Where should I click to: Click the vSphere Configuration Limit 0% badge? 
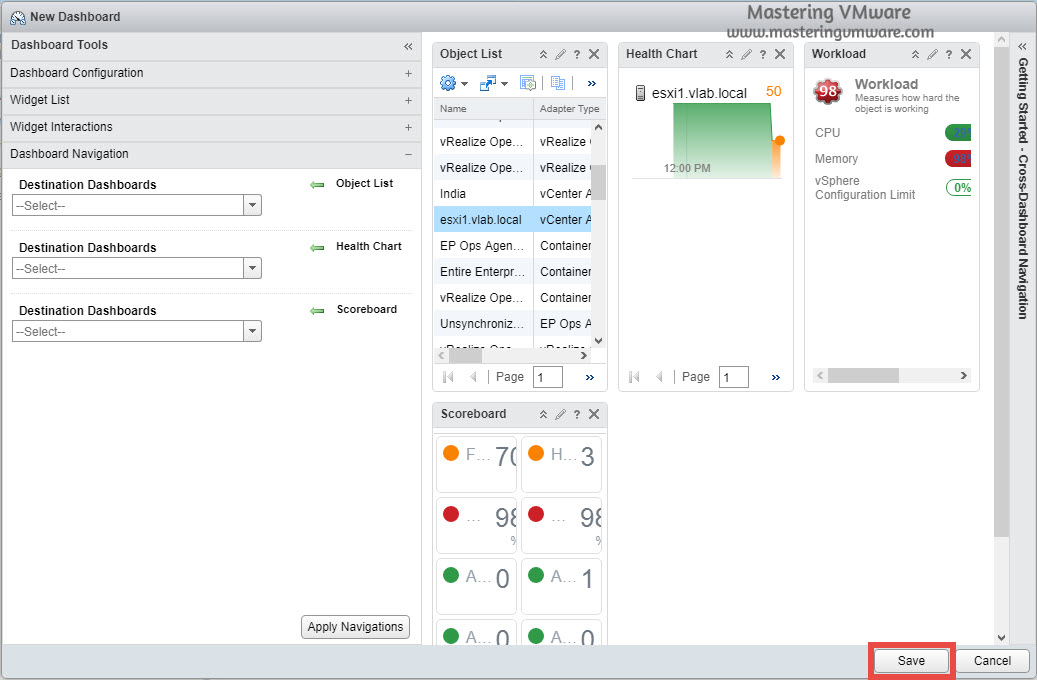pyautogui.click(x=959, y=188)
